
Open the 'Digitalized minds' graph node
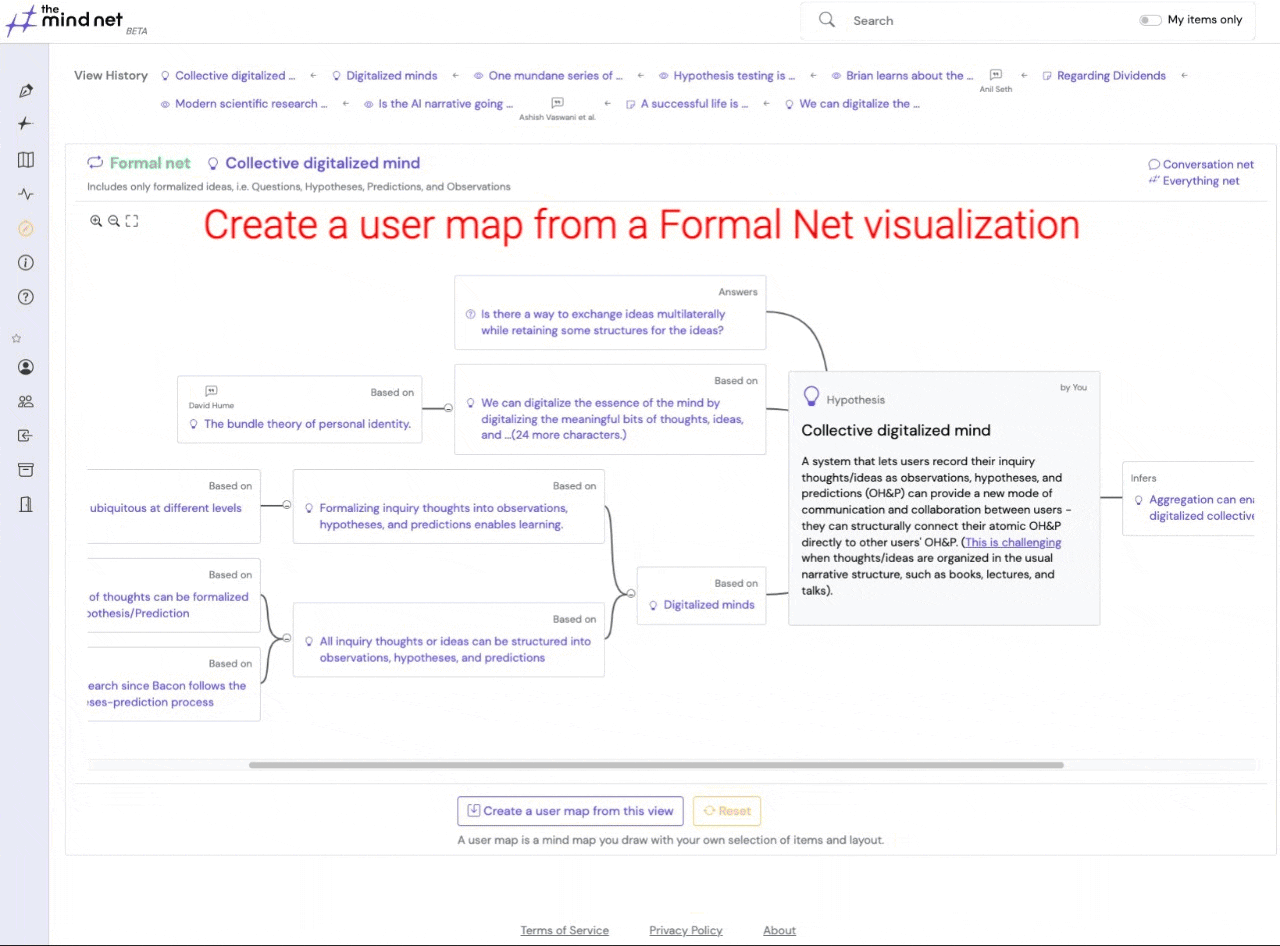point(709,604)
